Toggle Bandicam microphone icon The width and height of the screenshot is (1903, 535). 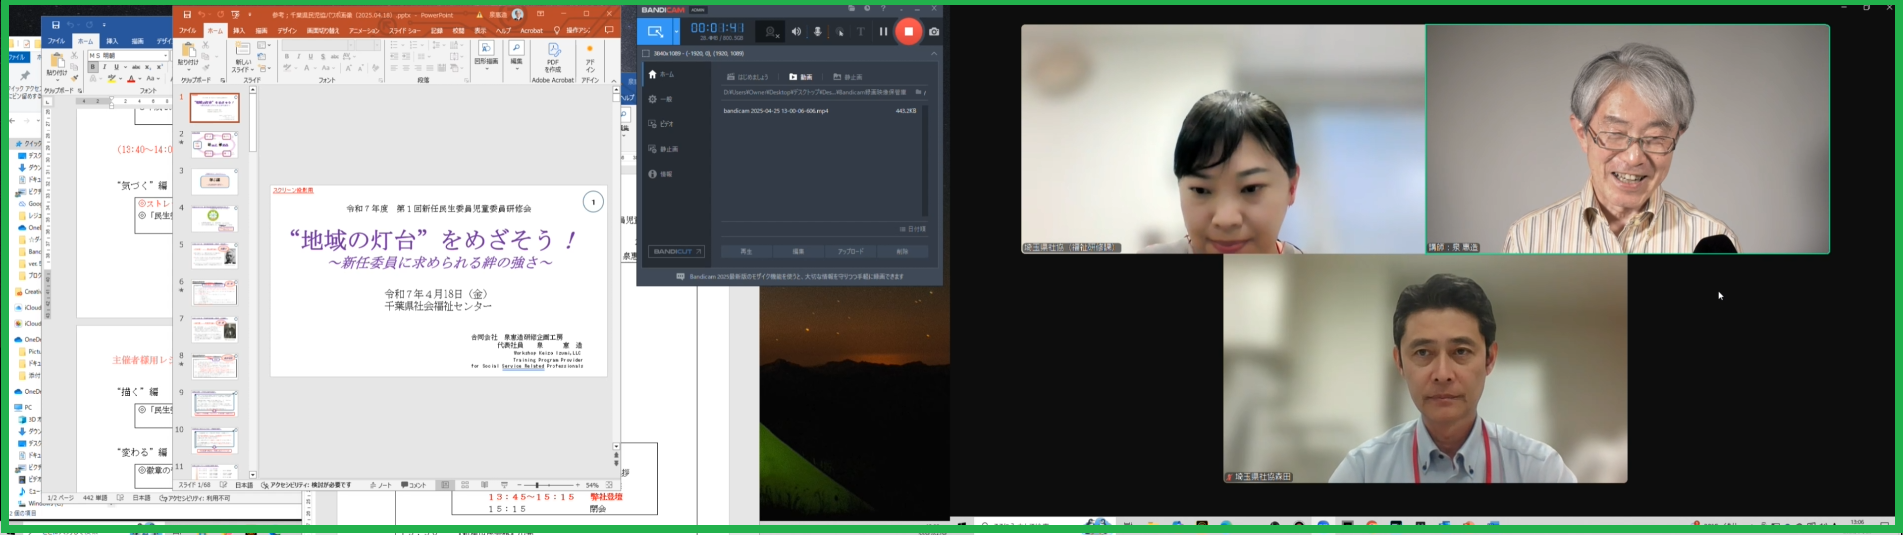click(818, 31)
